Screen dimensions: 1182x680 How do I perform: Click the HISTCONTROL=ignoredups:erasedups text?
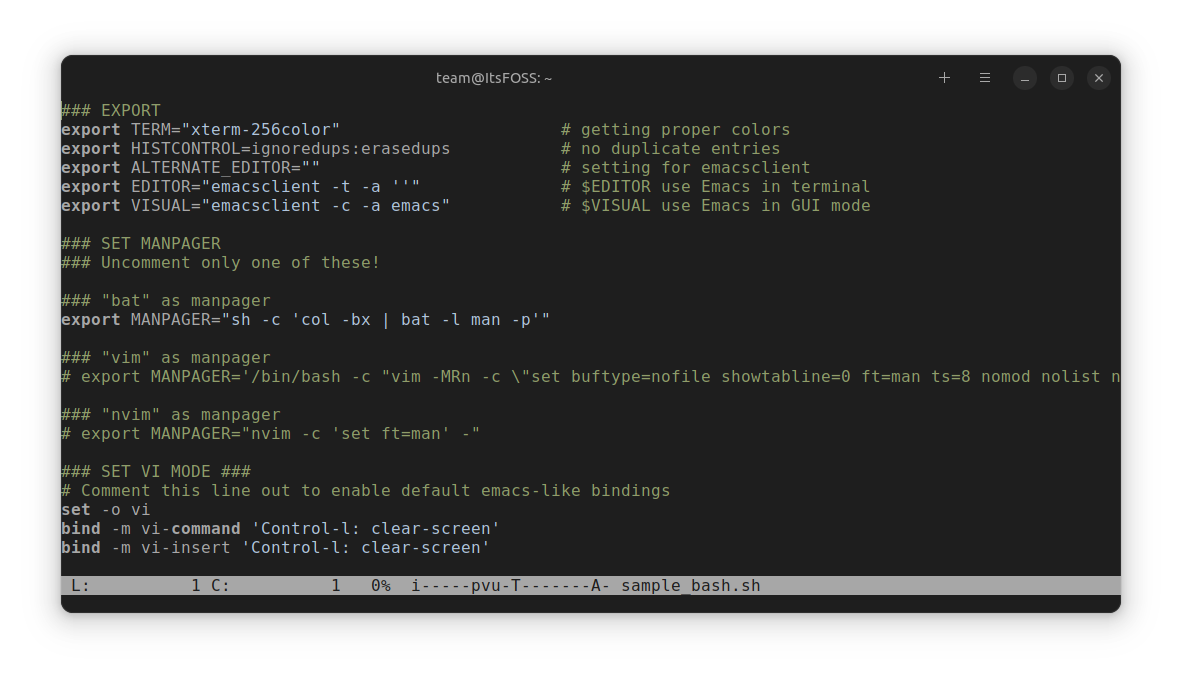[290, 149]
